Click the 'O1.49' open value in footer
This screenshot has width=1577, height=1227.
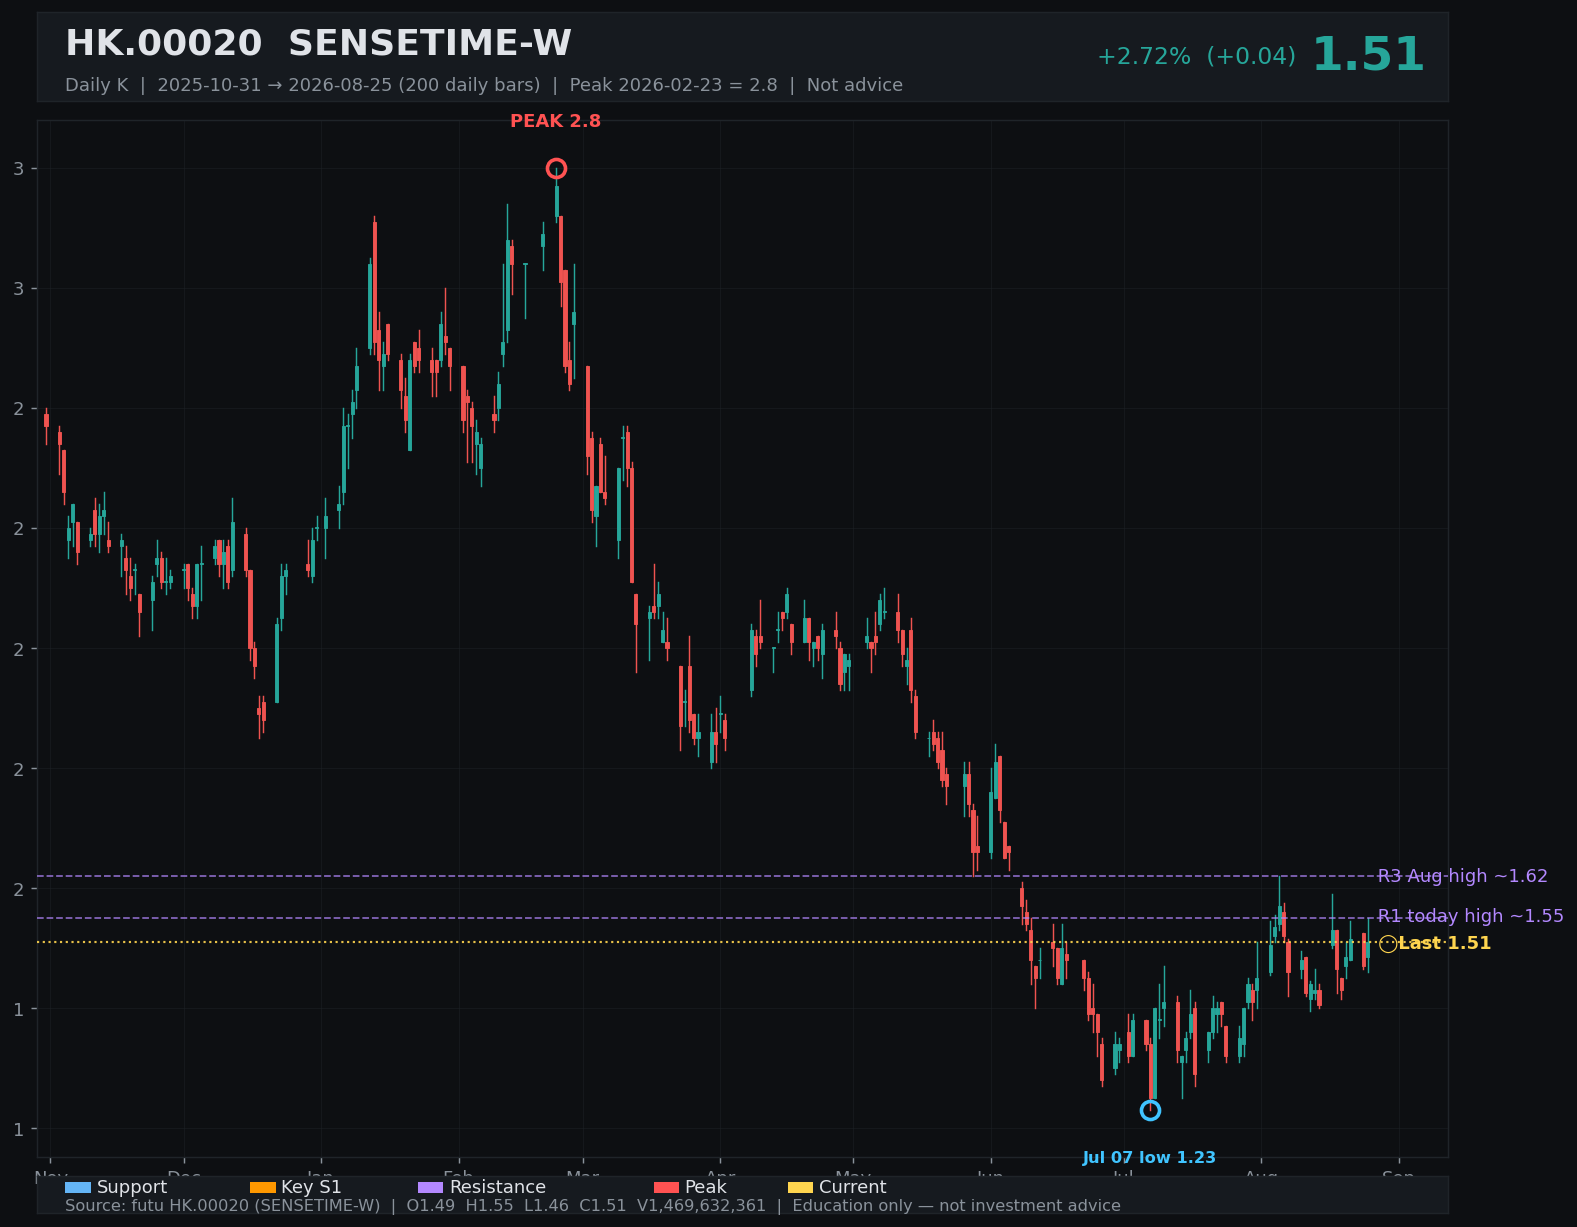click(x=430, y=1206)
